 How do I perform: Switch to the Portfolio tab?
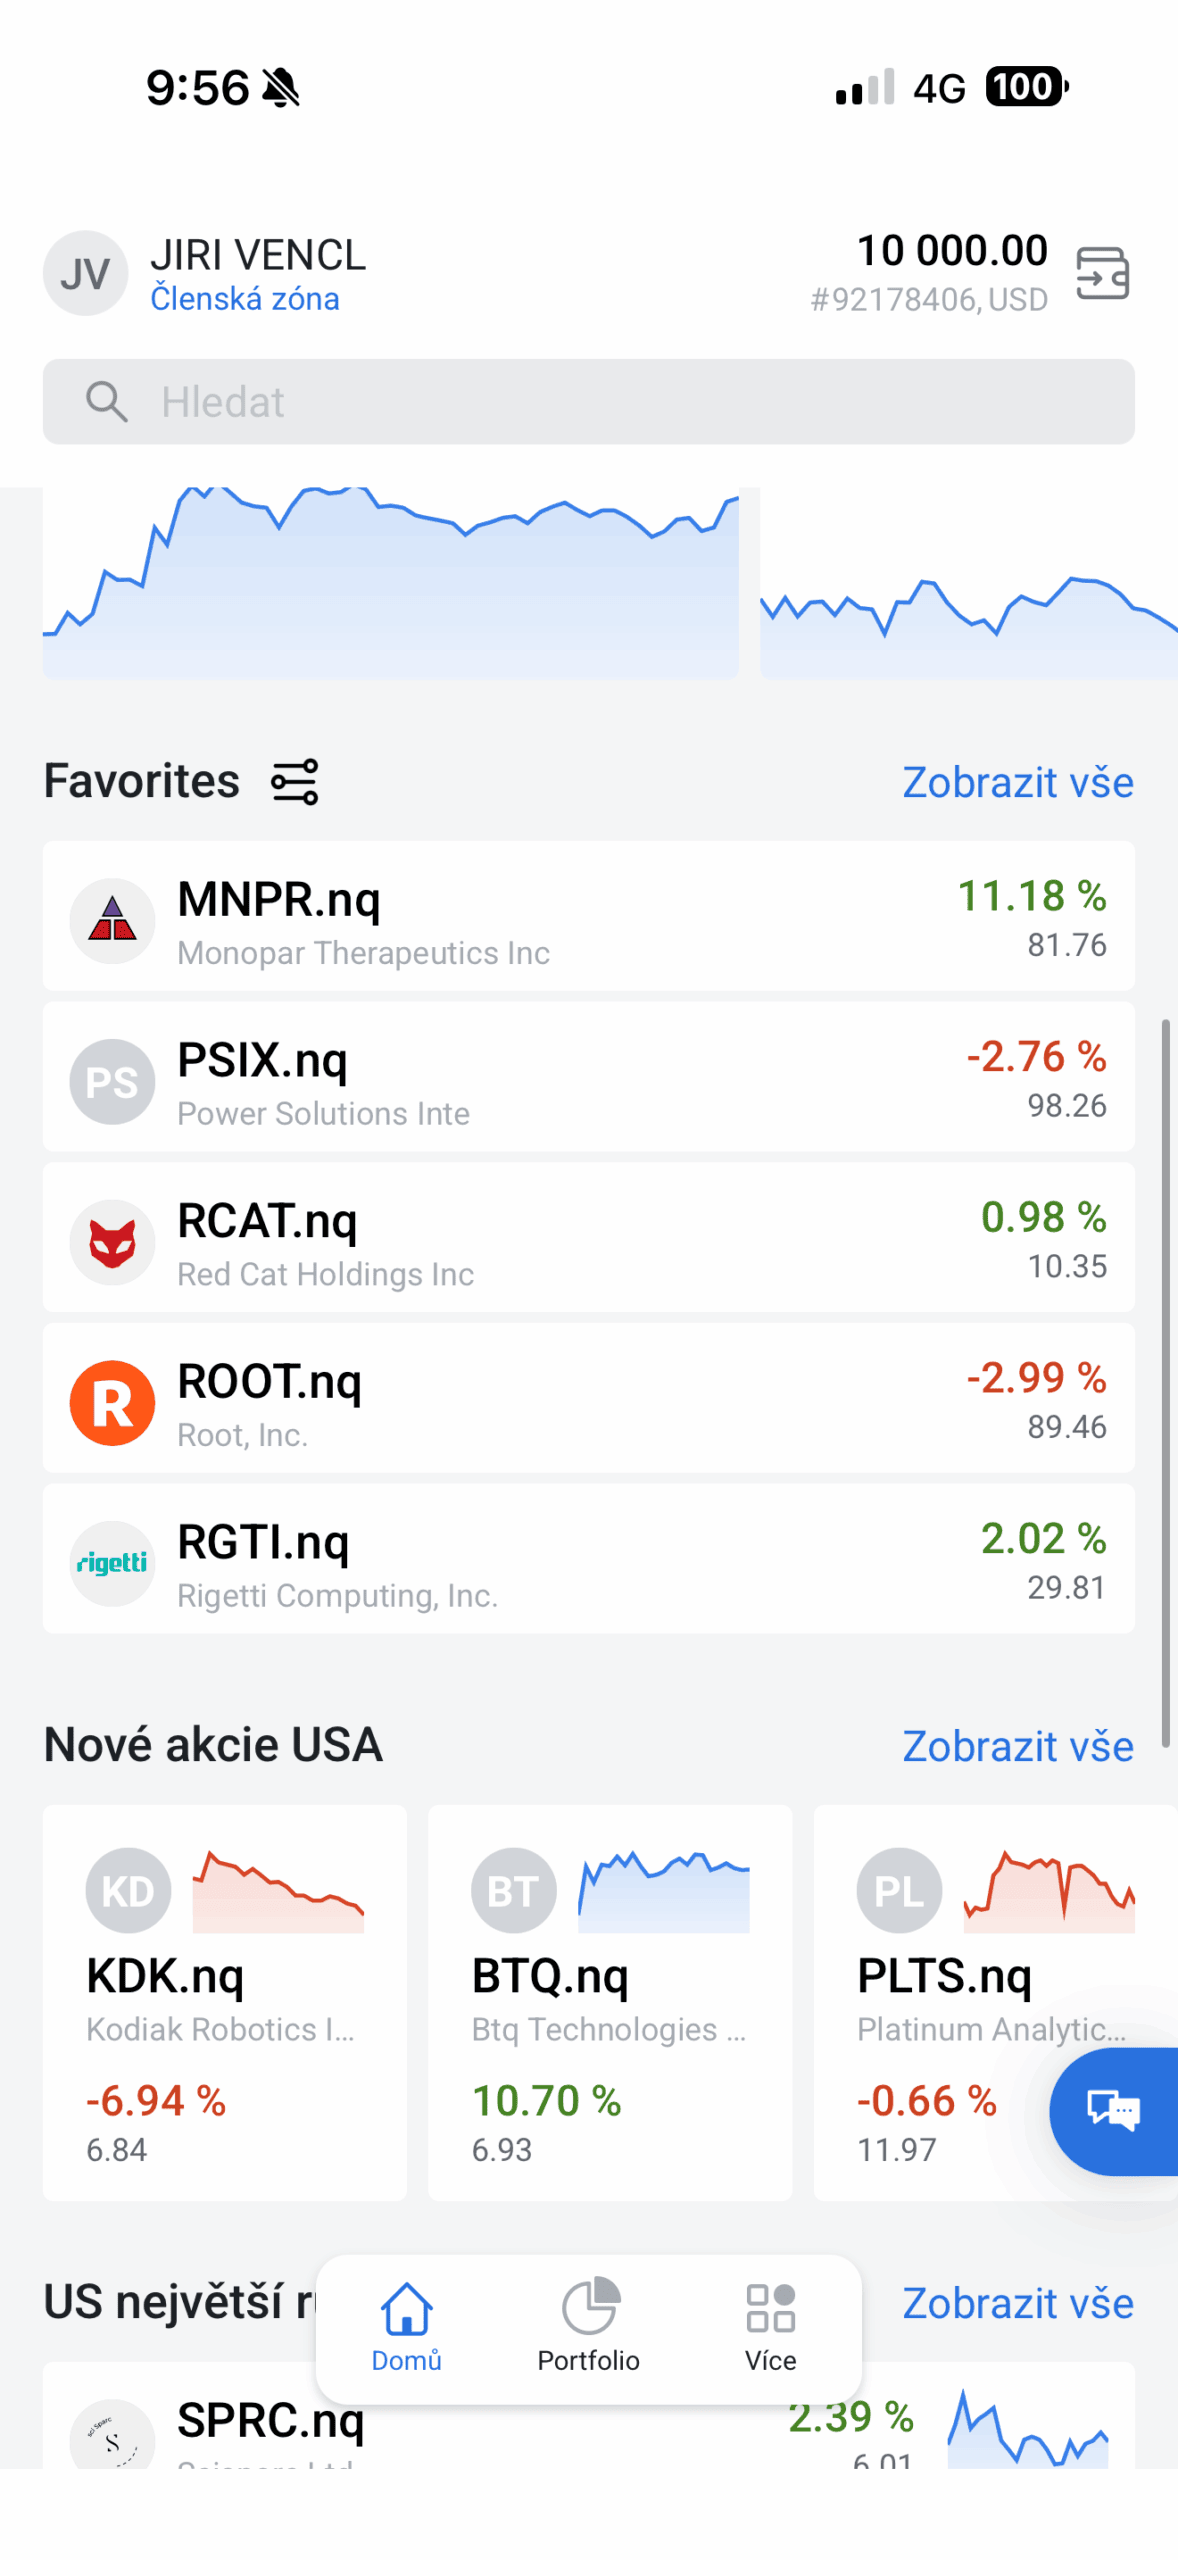(588, 2326)
